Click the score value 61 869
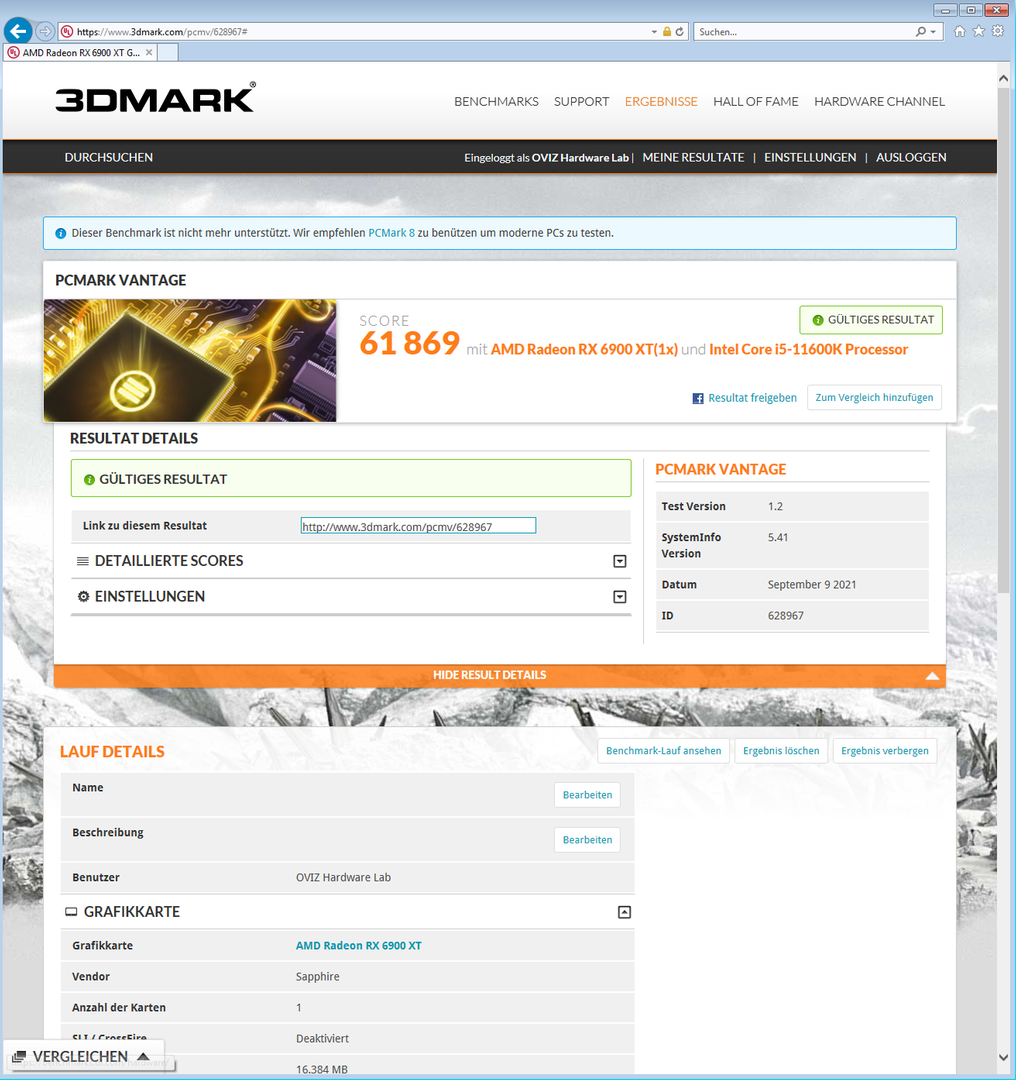Viewport: 1016px width, 1080px height. 409,343
